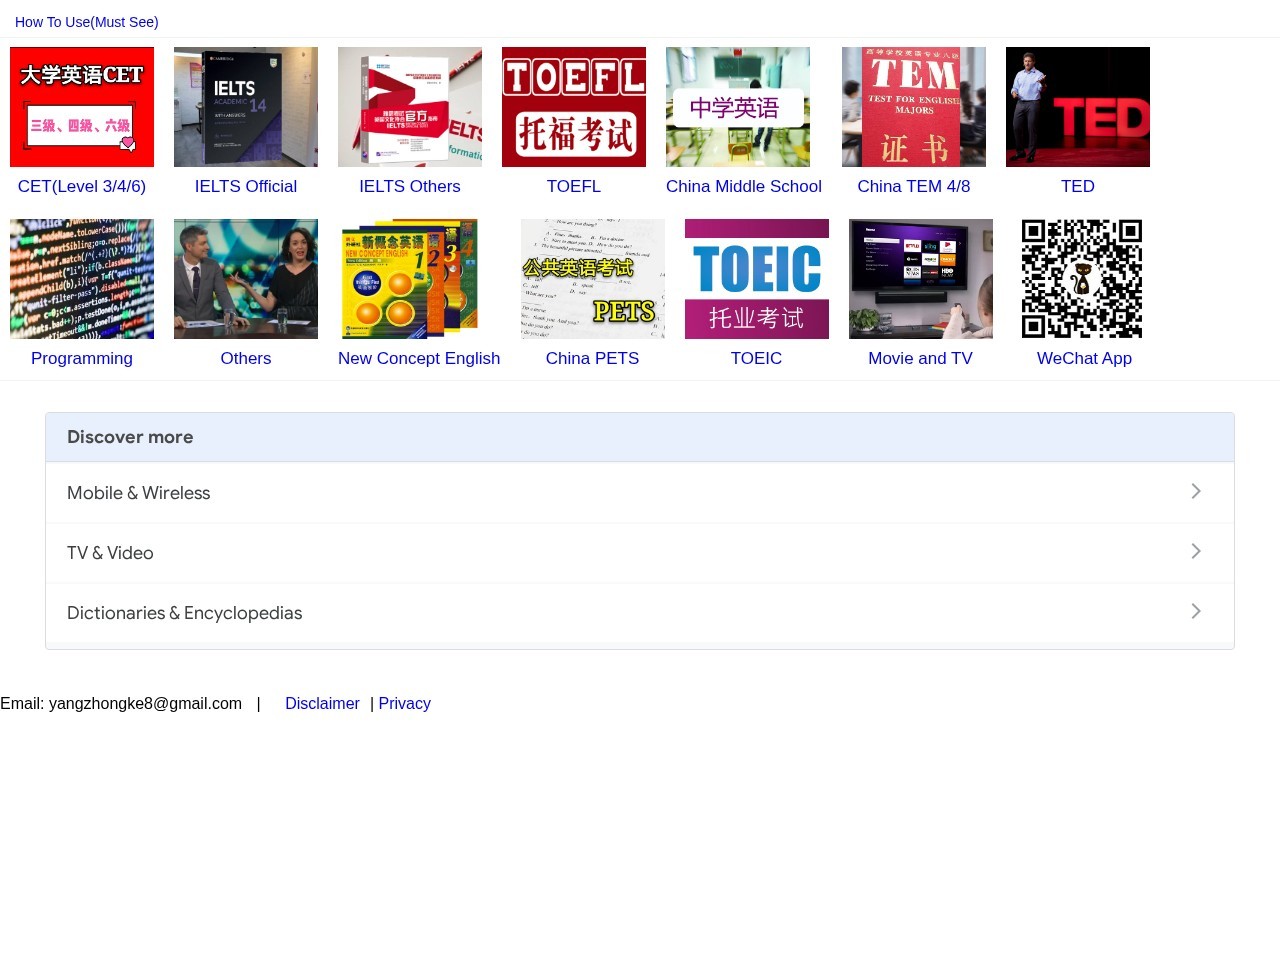This screenshot has height=960, width=1280.
Task: Open the Privacy link
Action: click(x=405, y=703)
